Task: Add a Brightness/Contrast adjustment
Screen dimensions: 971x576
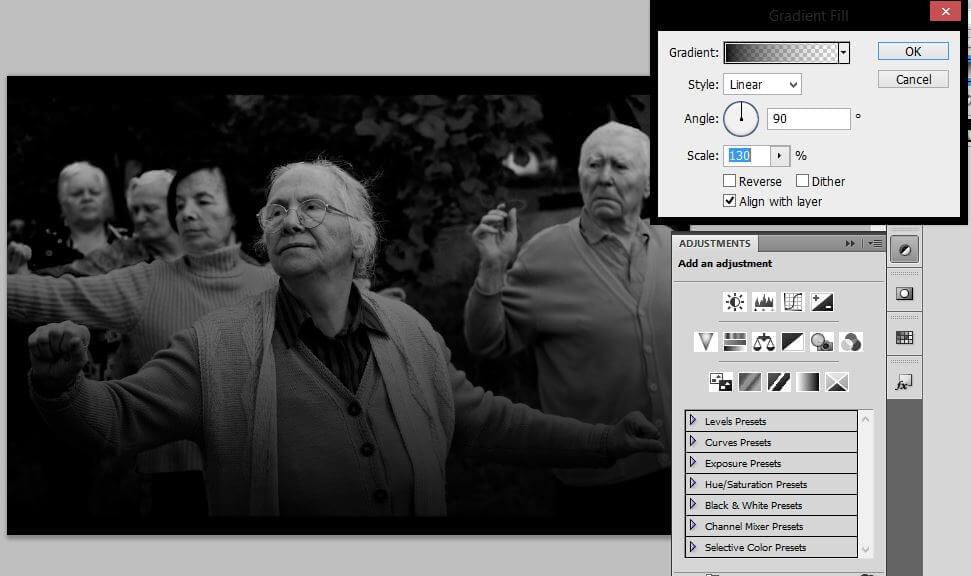Action: tap(735, 302)
